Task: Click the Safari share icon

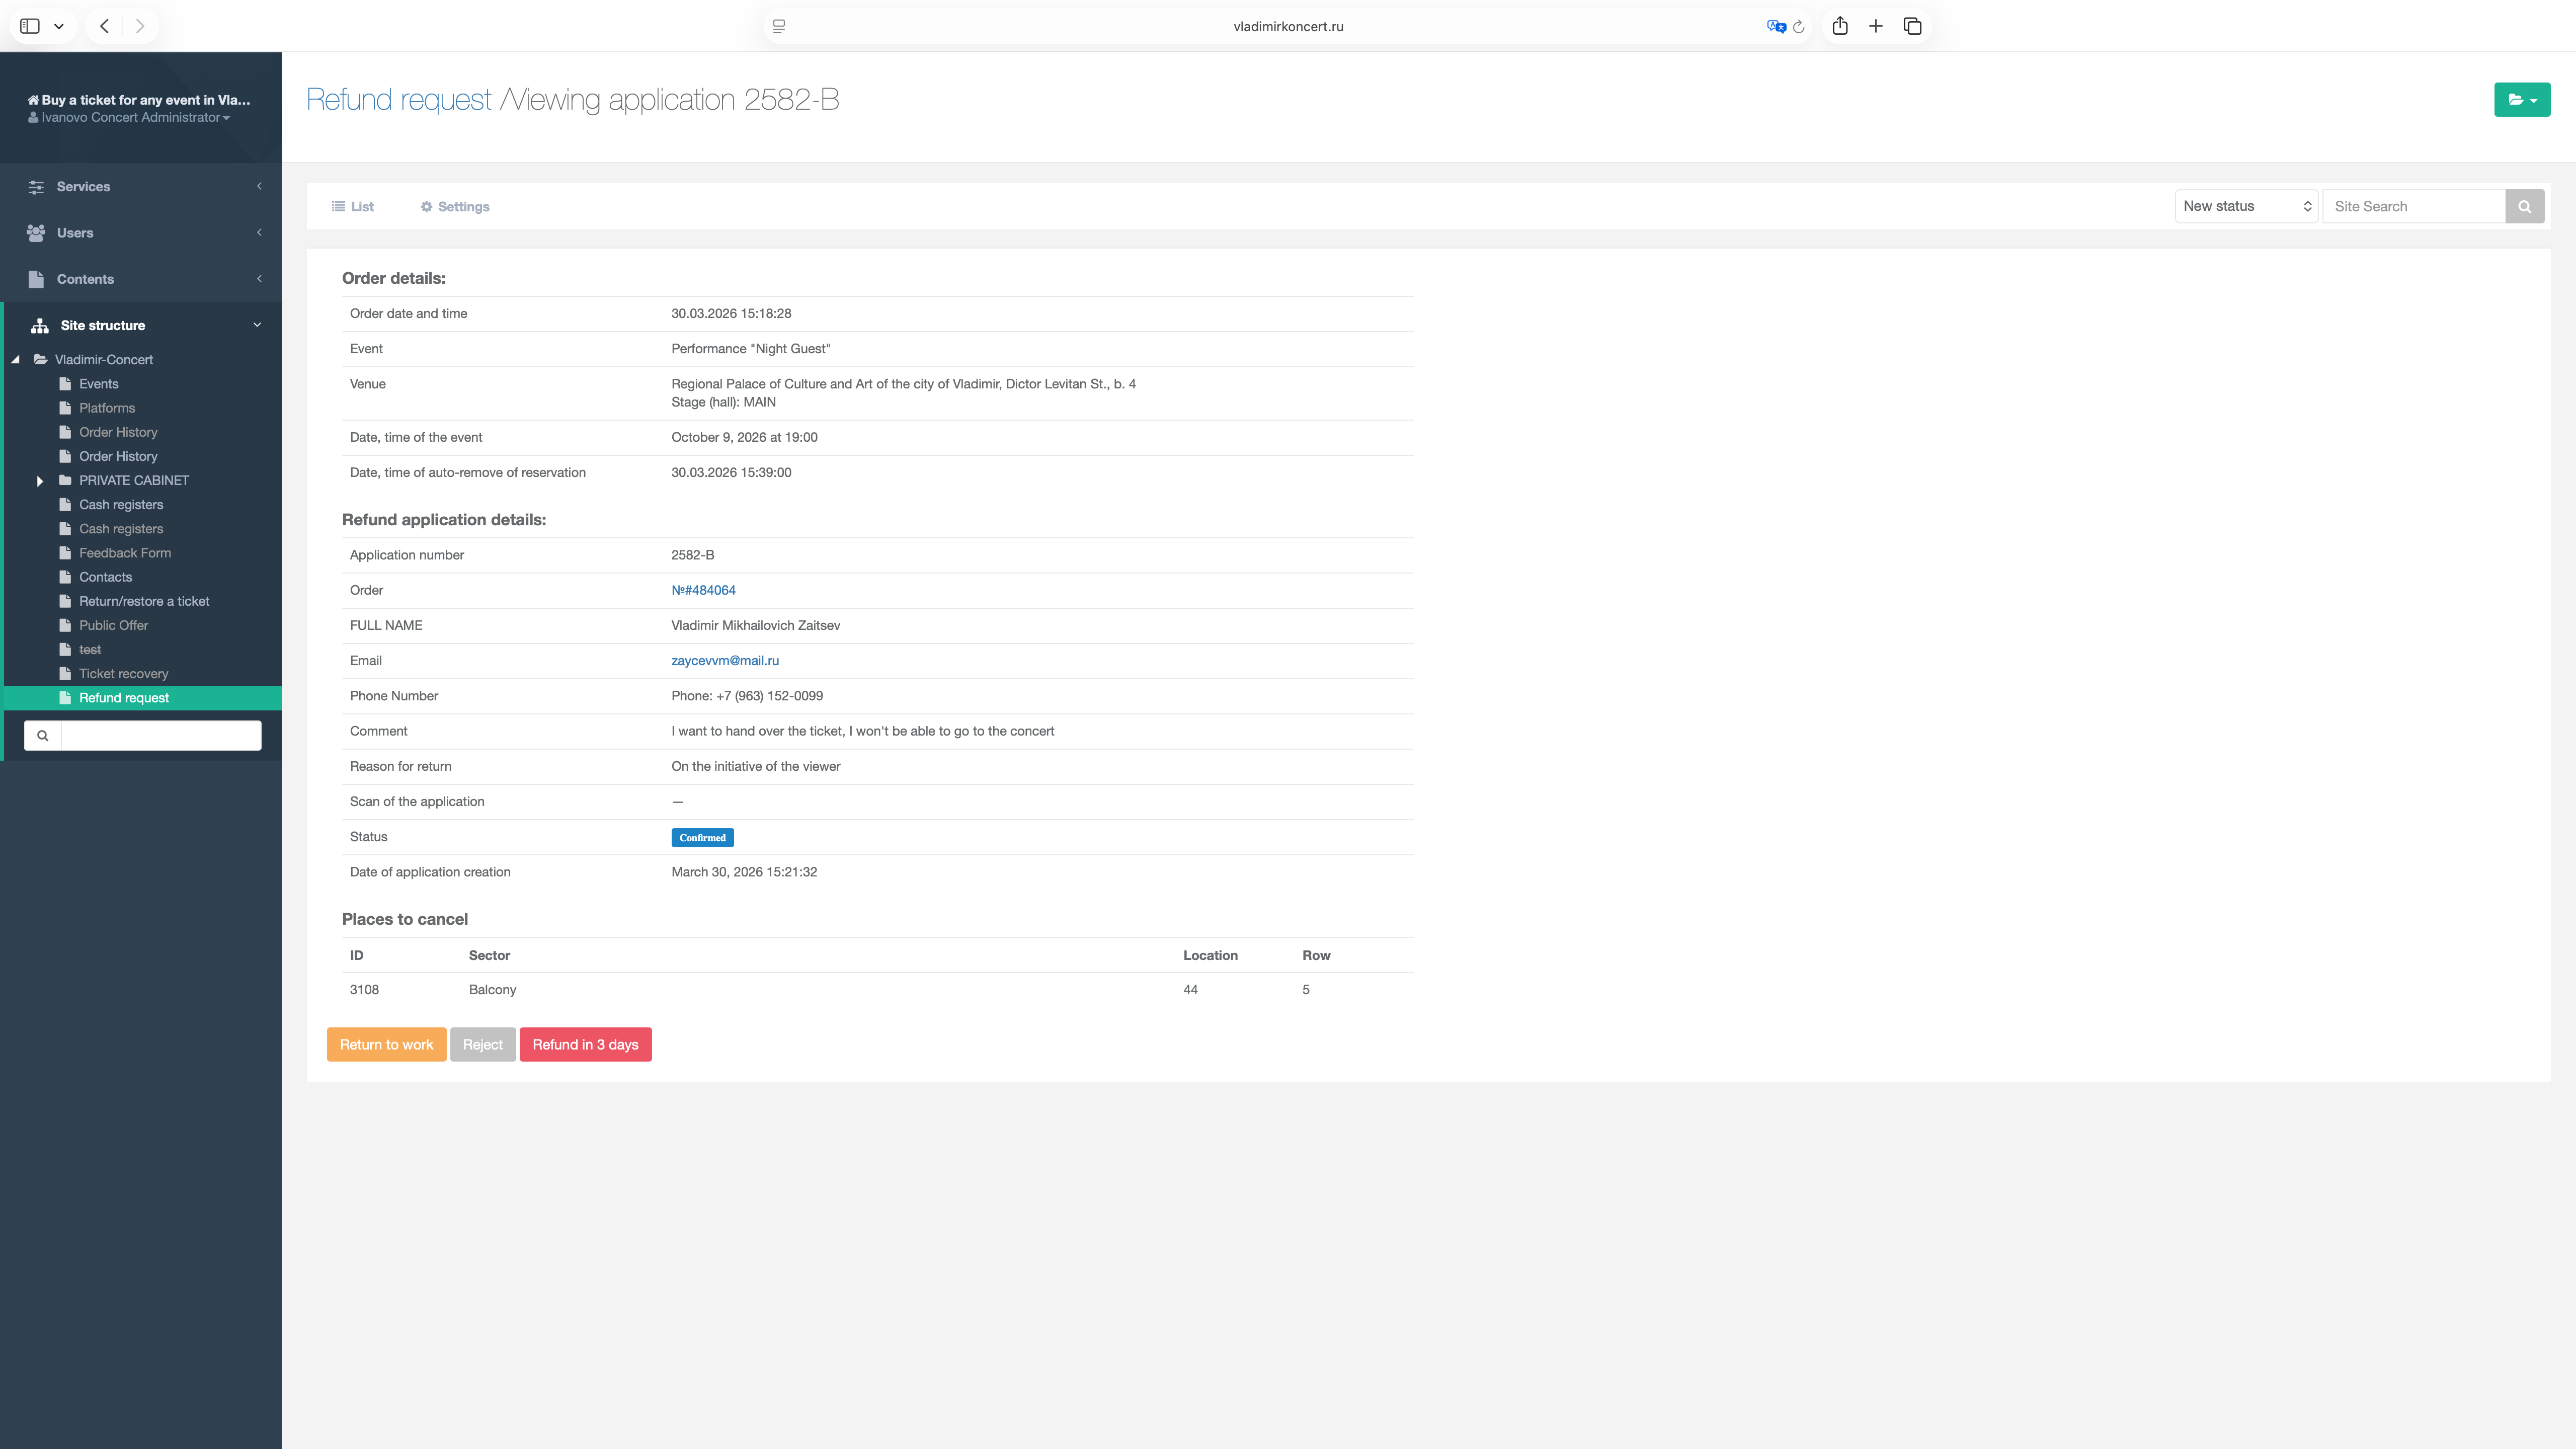Action: click(x=1839, y=27)
